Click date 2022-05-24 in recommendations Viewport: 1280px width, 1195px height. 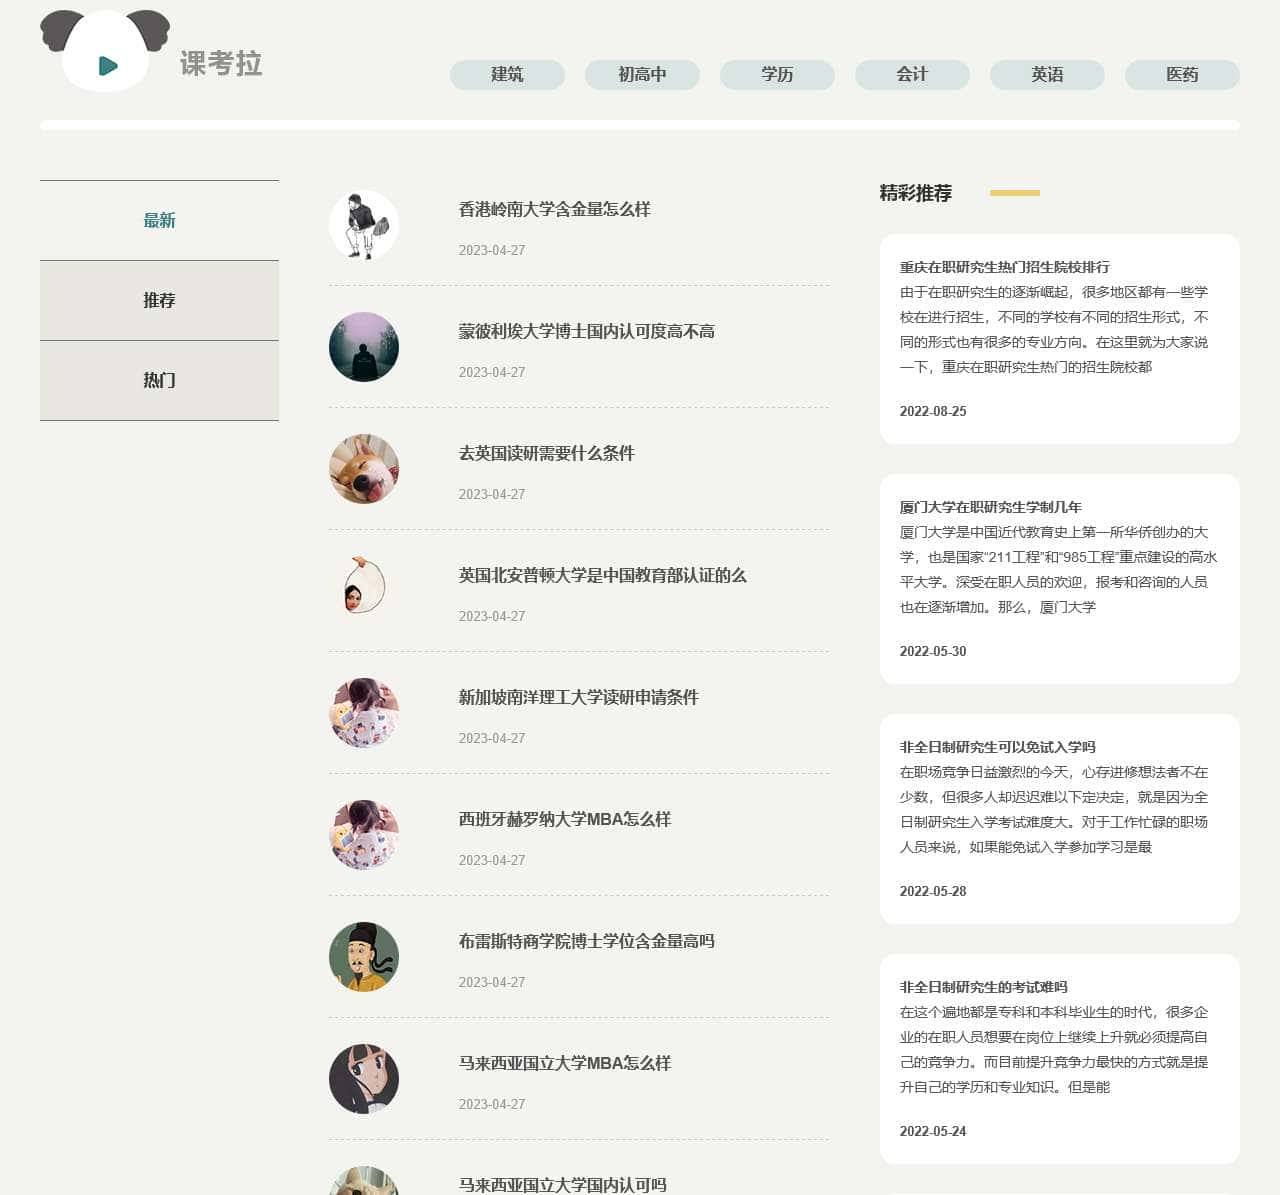coord(932,1131)
